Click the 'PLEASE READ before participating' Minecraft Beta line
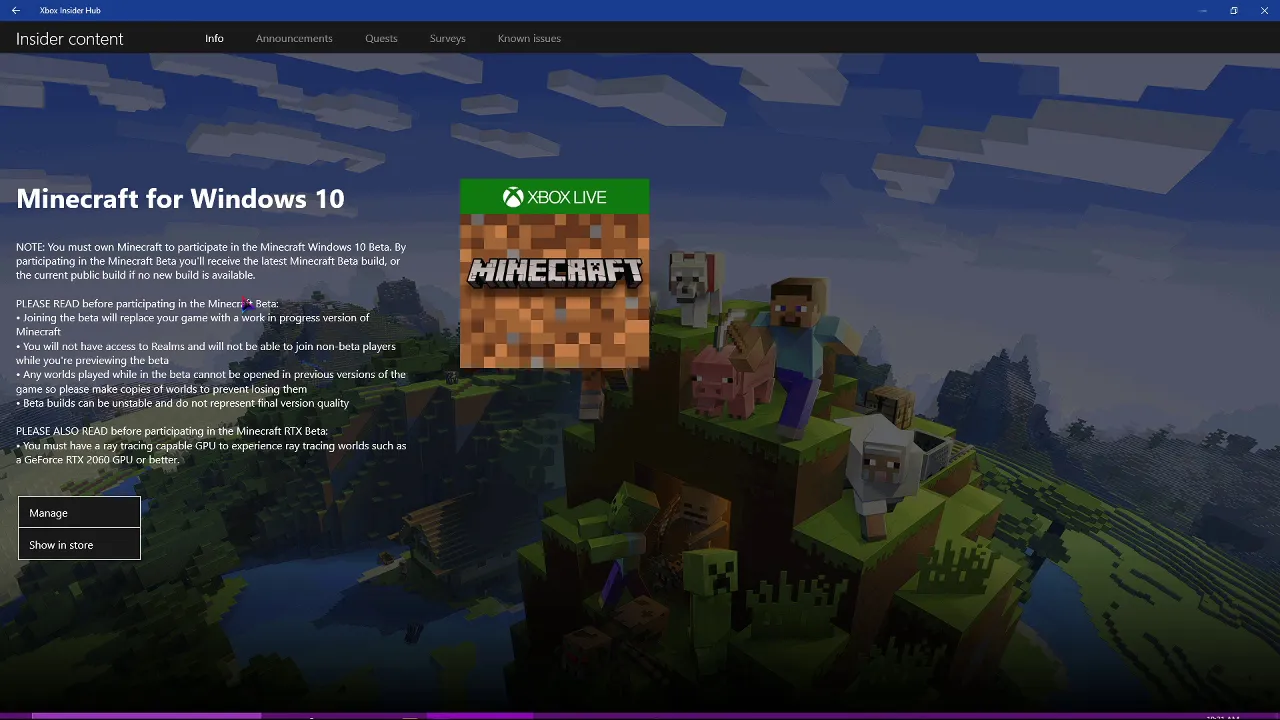Screen dimensions: 1280x720 coord(147,303)
